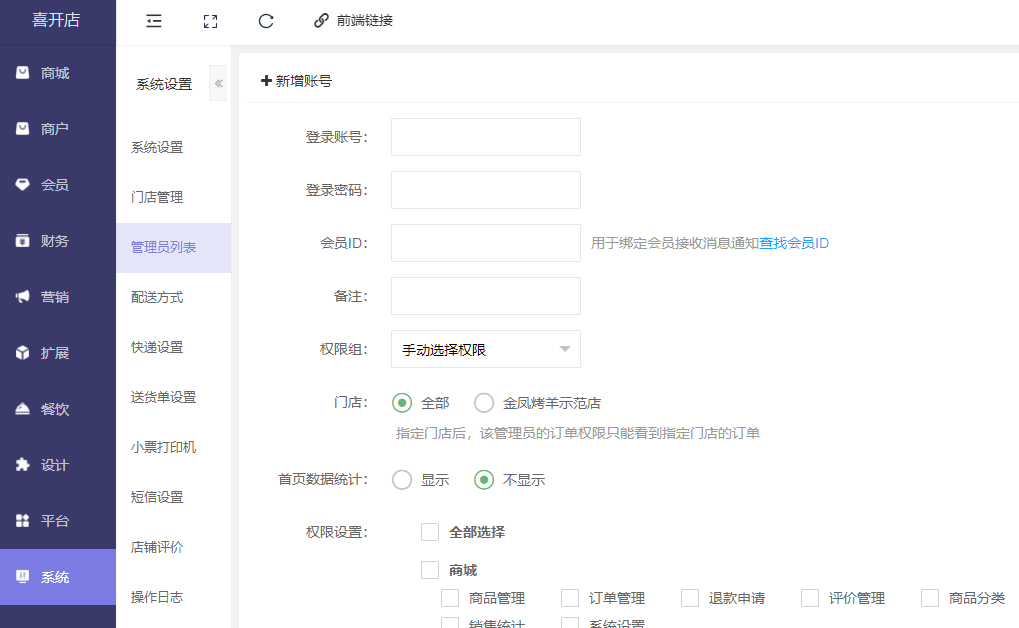Screen dimensions: 1019x628
Task: Click the collapse sidebar menu icon
Action: click(x=154, y=20)
